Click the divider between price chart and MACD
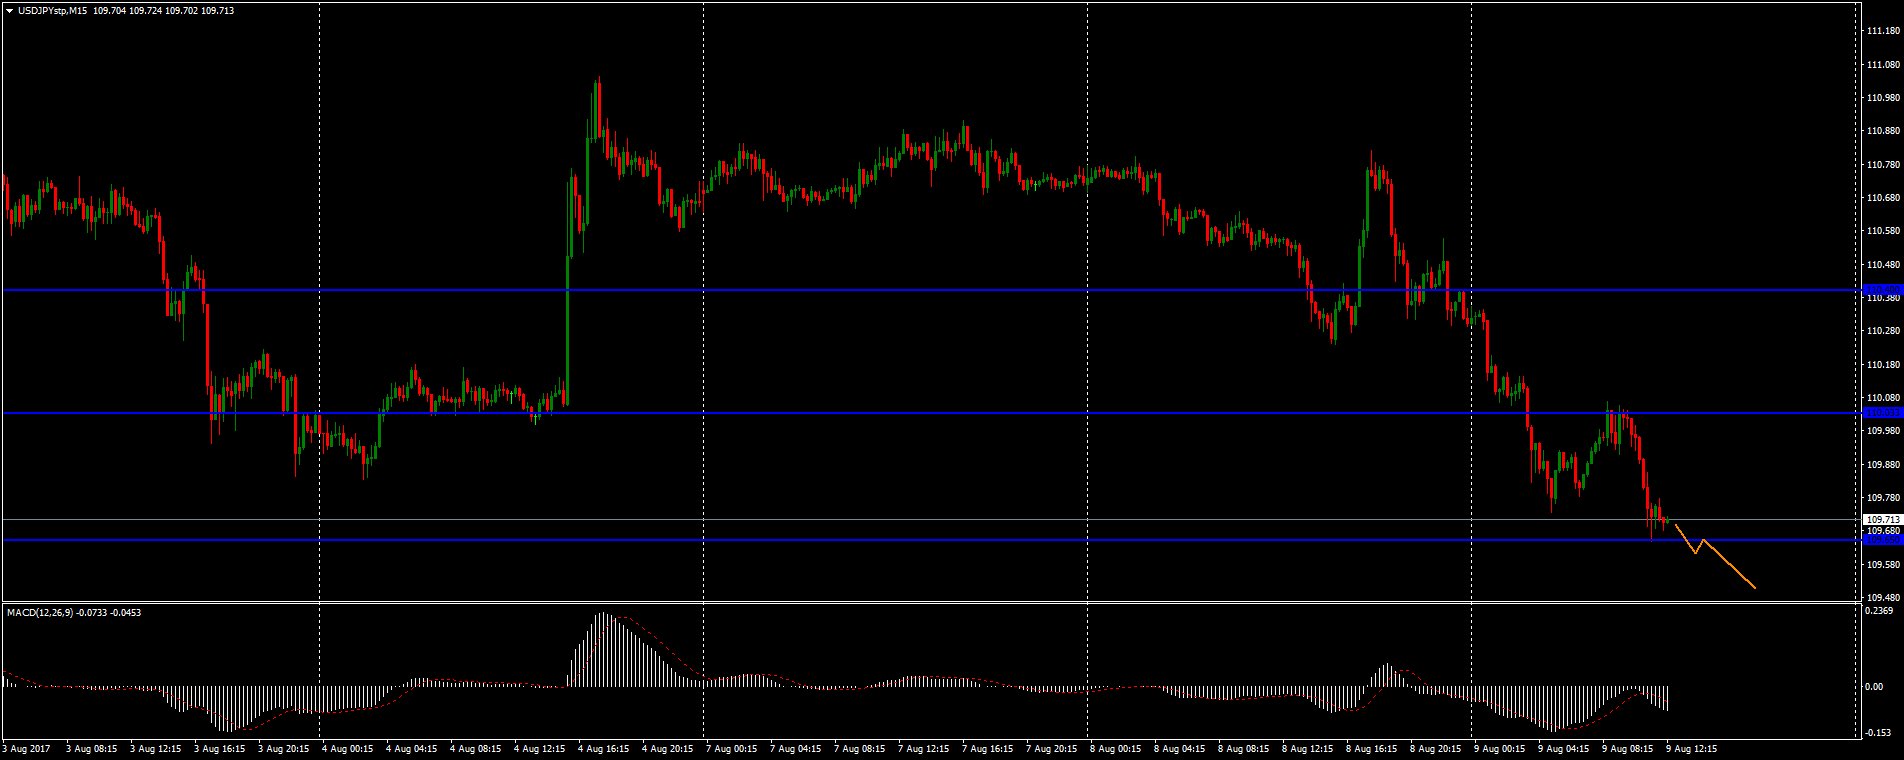1904x760 pixels. coord(900,602)
